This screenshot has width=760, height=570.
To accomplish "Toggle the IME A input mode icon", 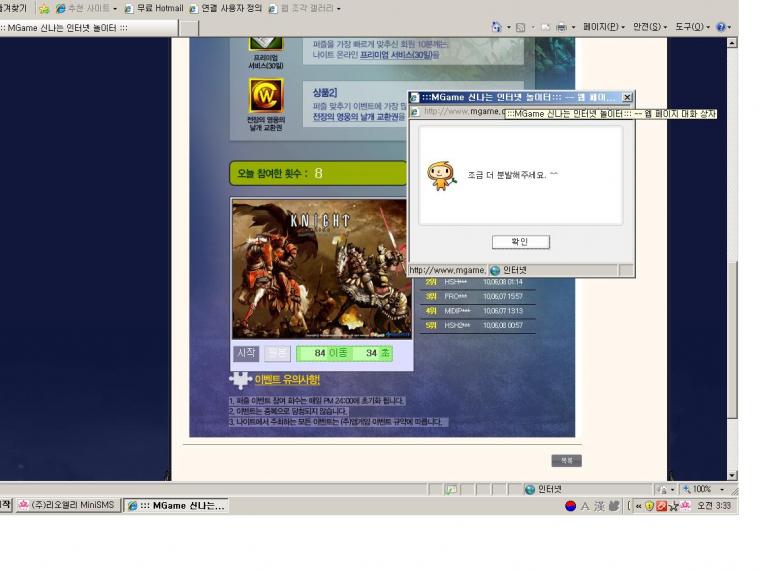I will point(585,506).
